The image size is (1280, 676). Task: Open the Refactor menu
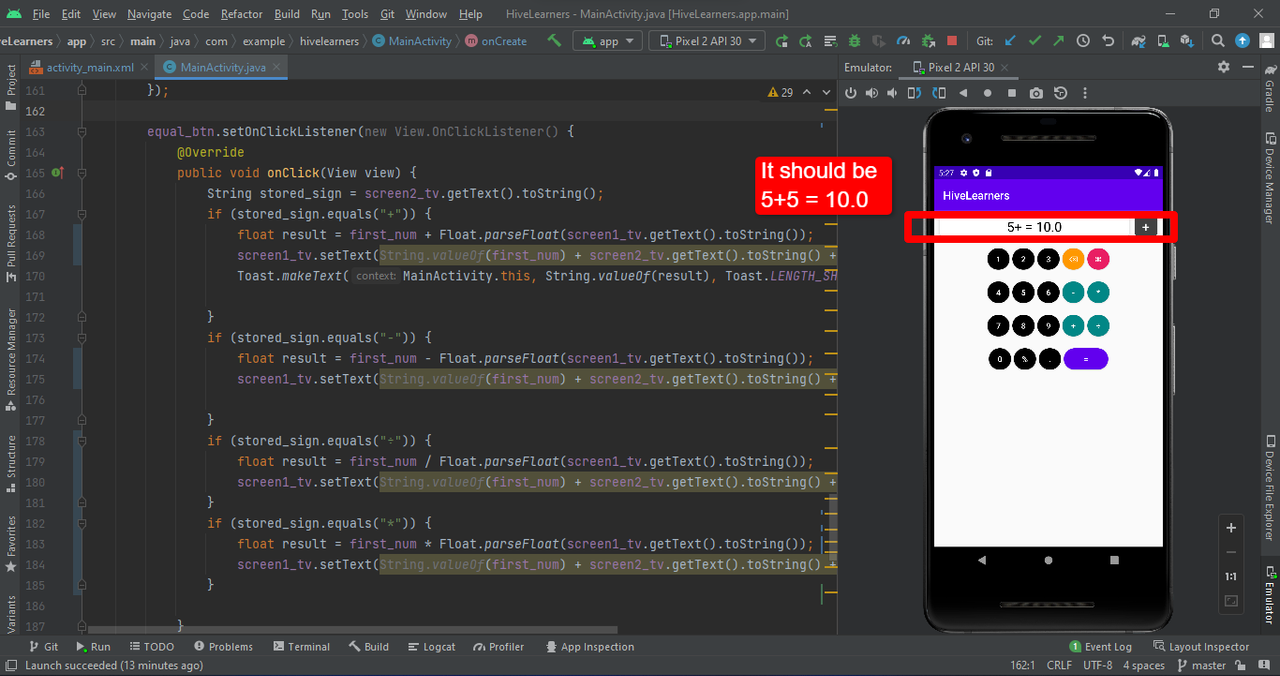(x=241, y=14)
